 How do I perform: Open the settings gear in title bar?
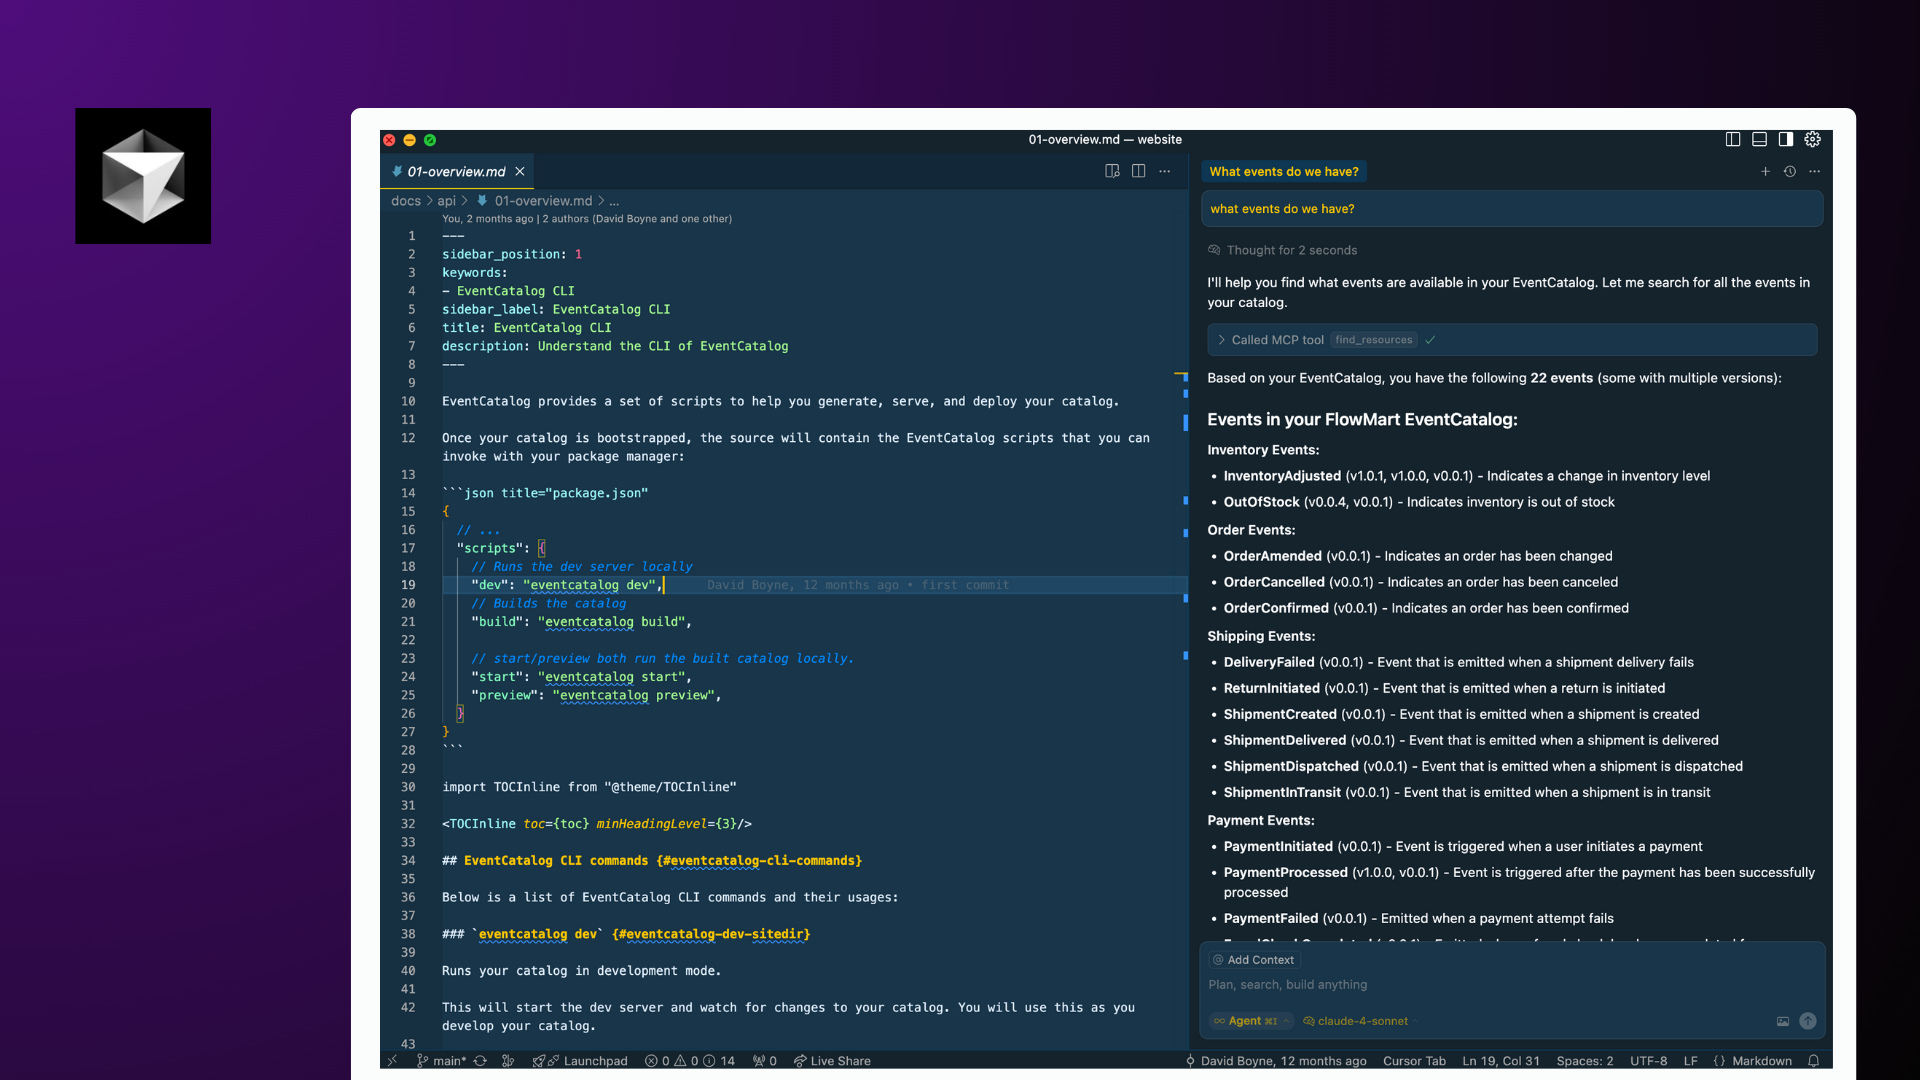1813,139
